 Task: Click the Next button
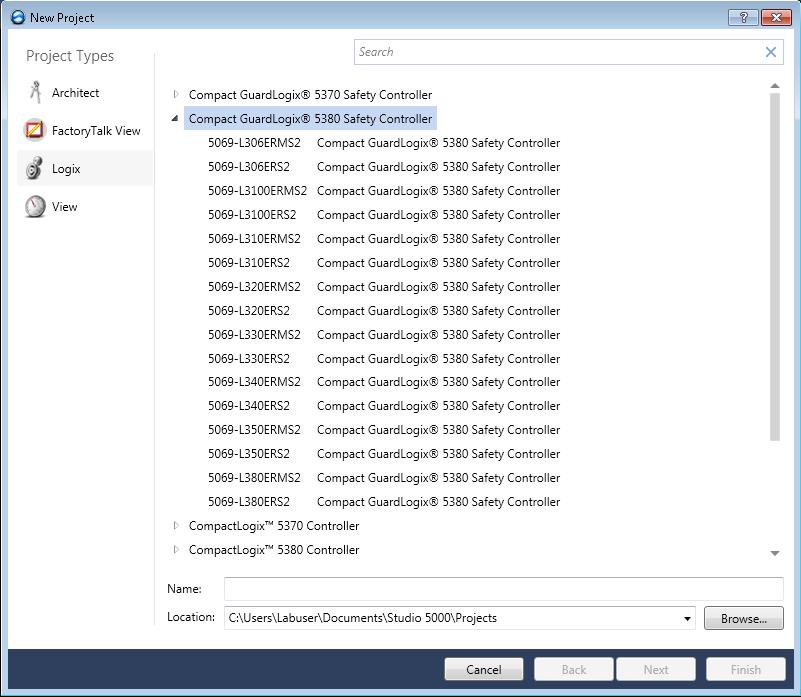656,669
